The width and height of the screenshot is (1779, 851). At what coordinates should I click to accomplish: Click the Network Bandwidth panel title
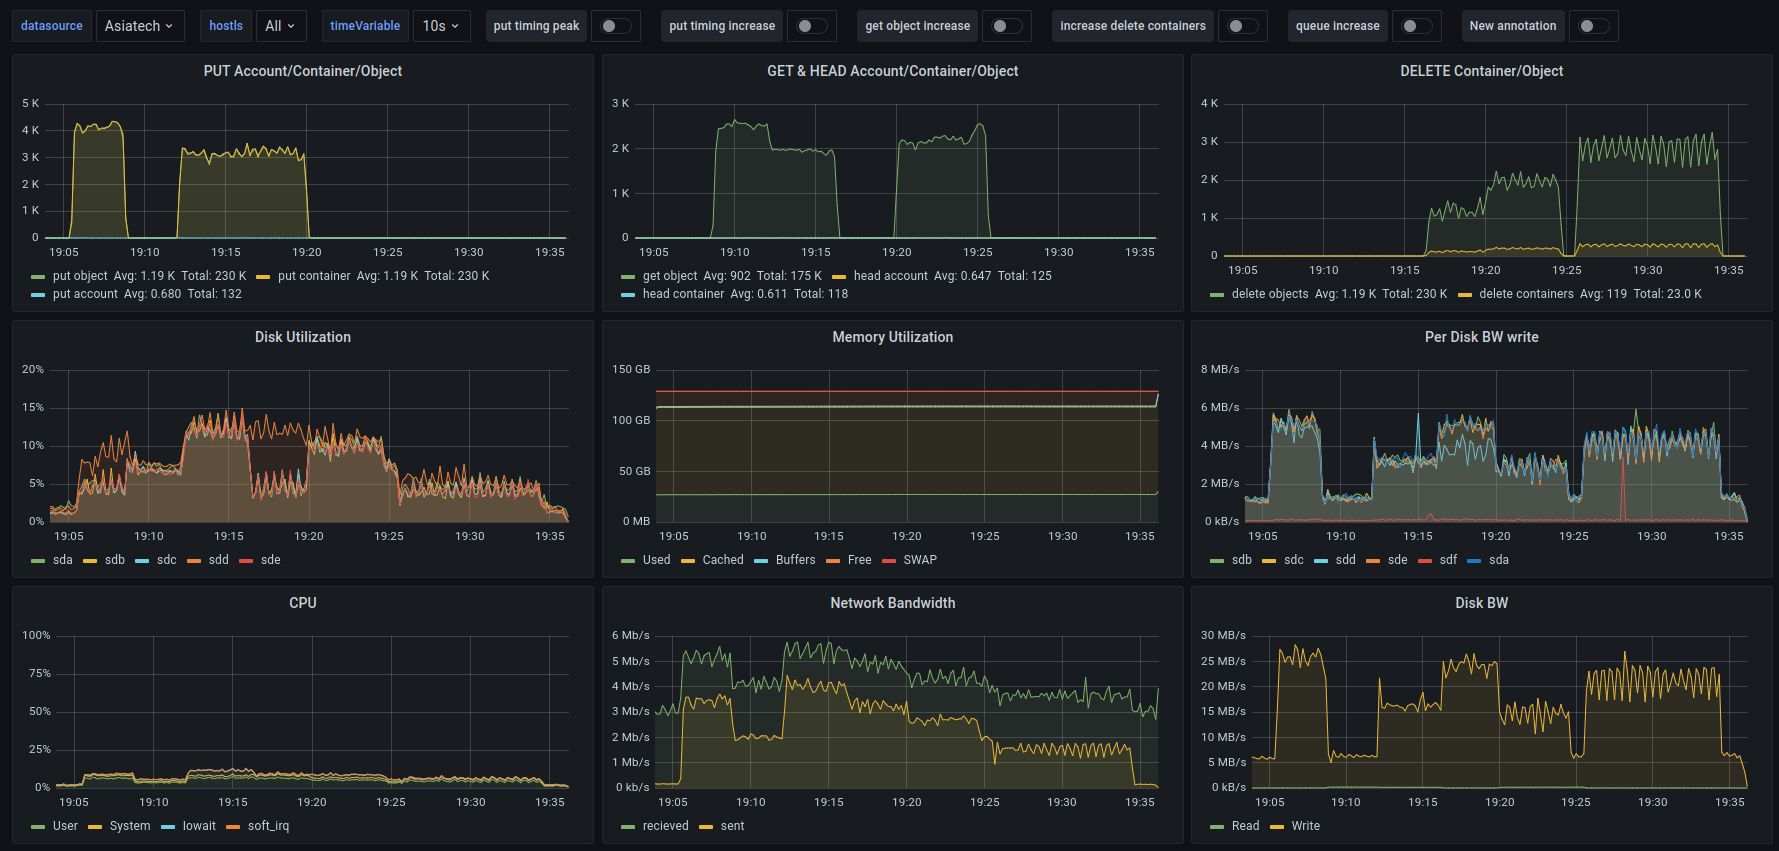(892, 603)
